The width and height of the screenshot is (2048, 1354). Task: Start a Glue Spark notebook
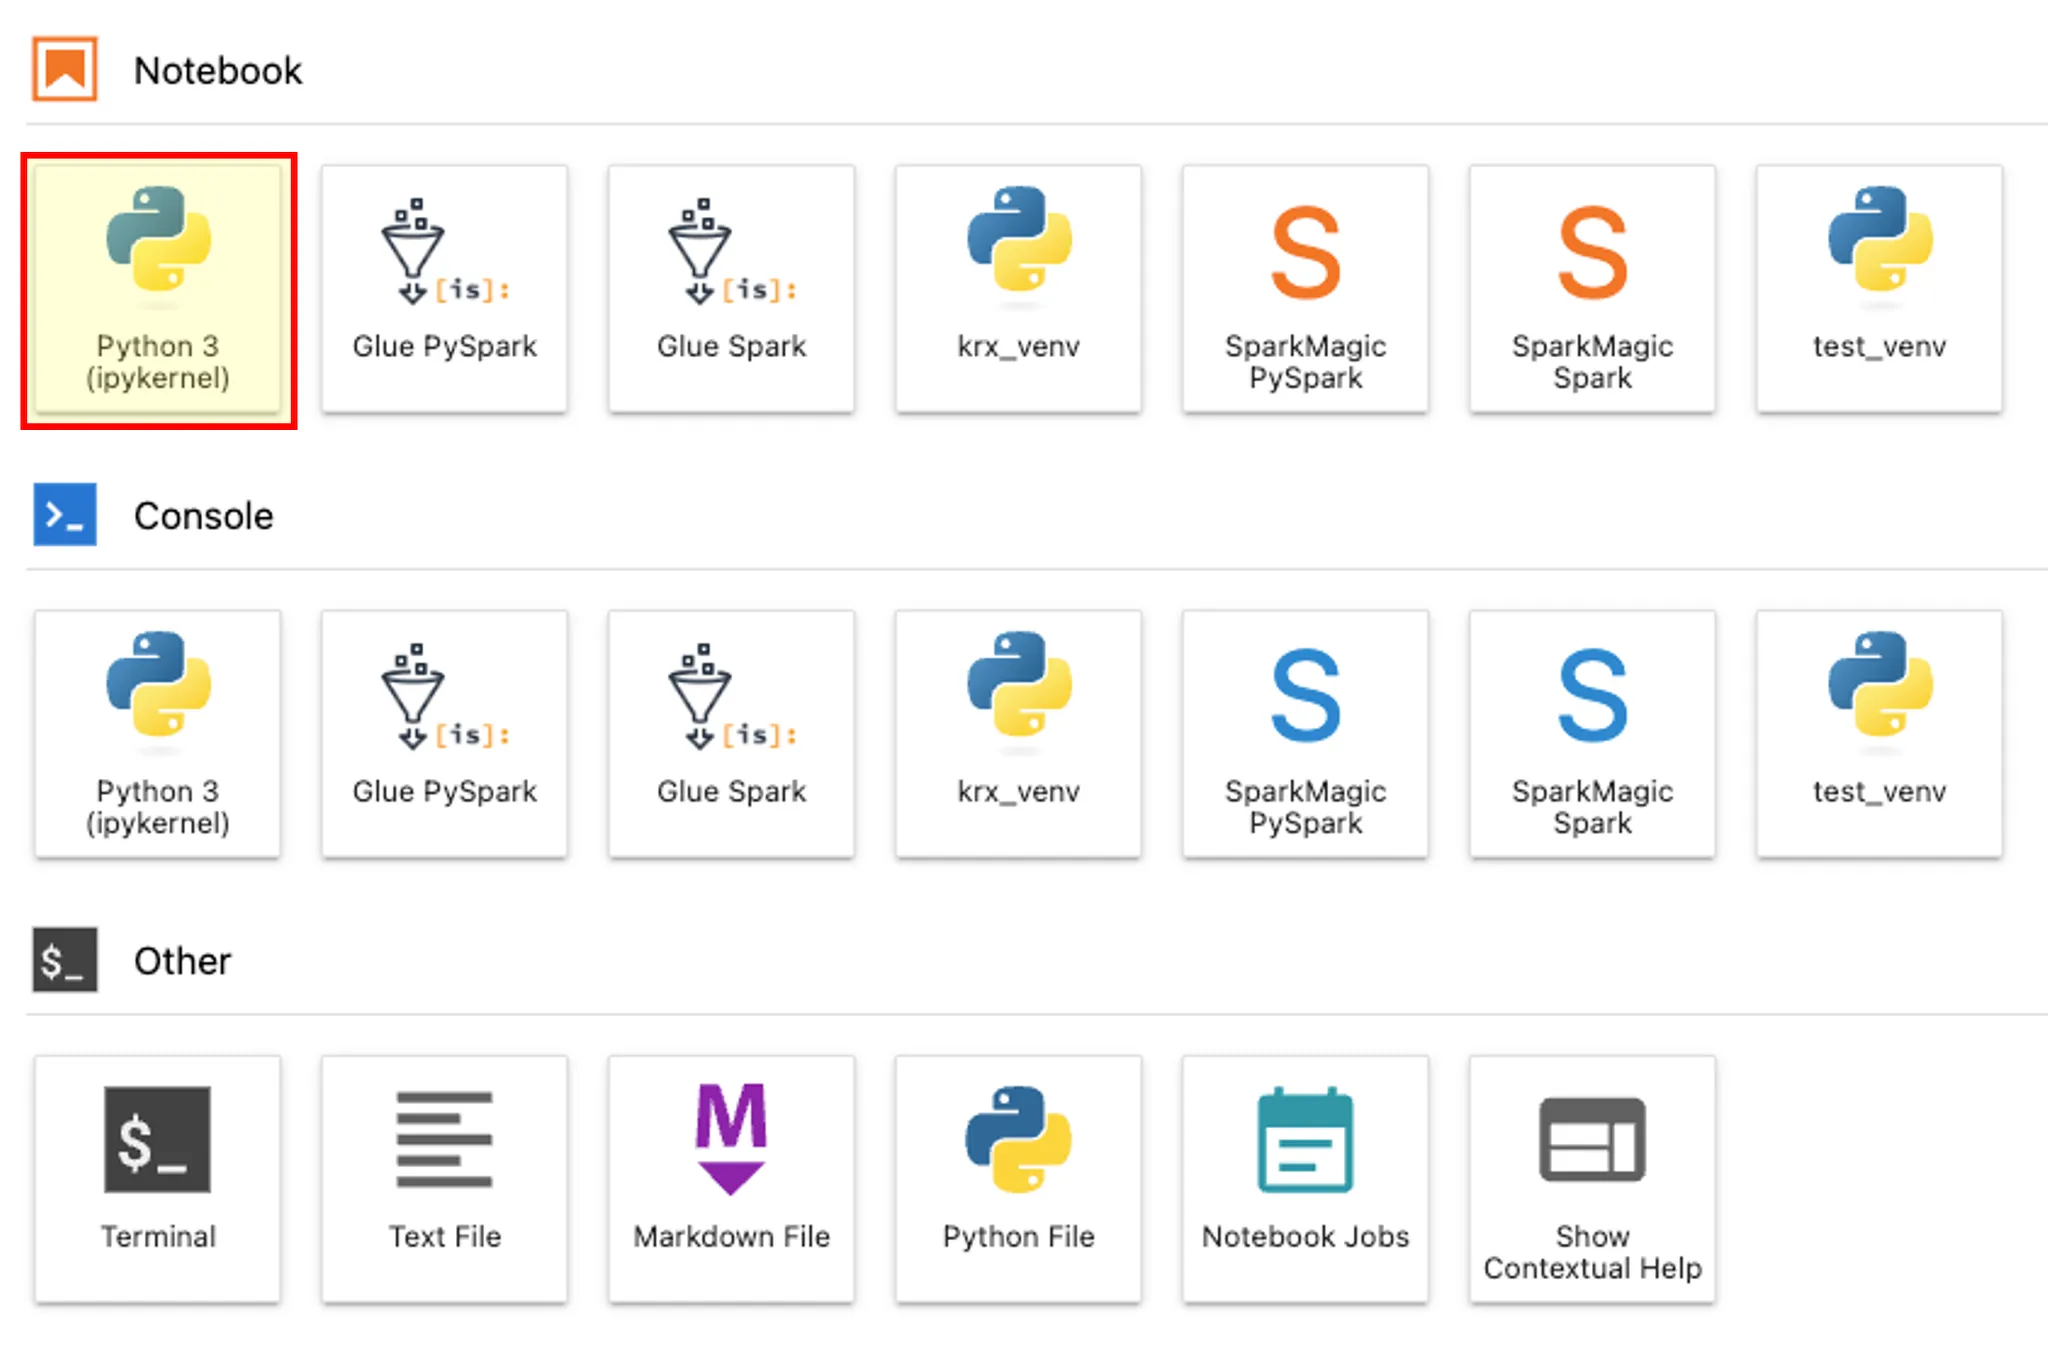pos(731,289)
